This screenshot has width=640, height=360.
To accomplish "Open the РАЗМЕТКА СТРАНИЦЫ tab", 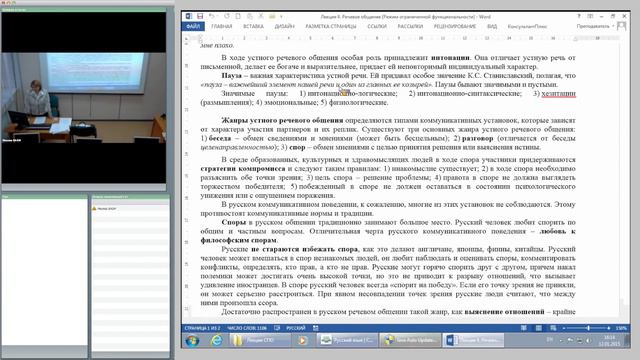I will click(x=331, y=27).
